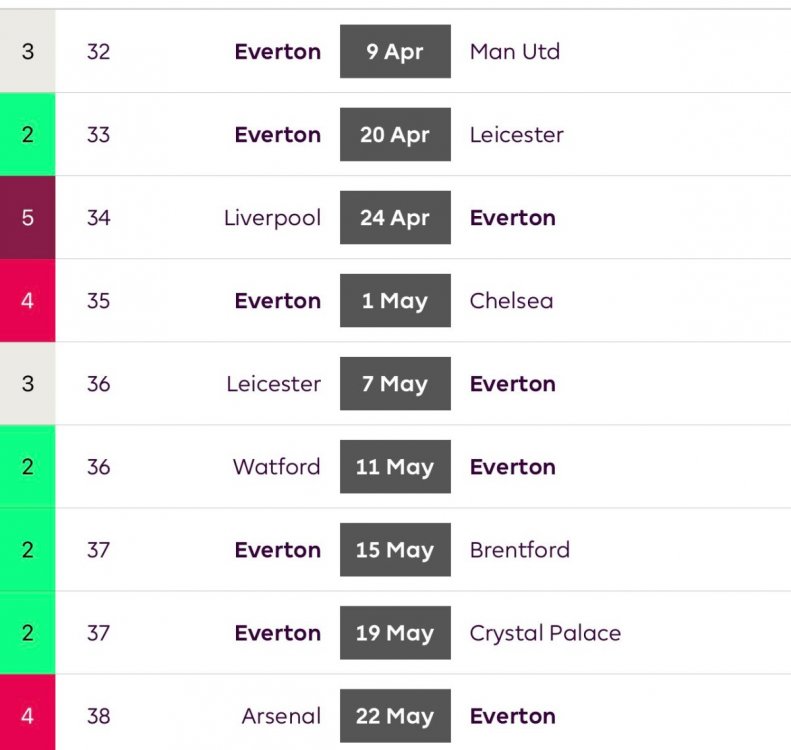
Task: Click the Watford team name
Action: click(x=276, y=467)
